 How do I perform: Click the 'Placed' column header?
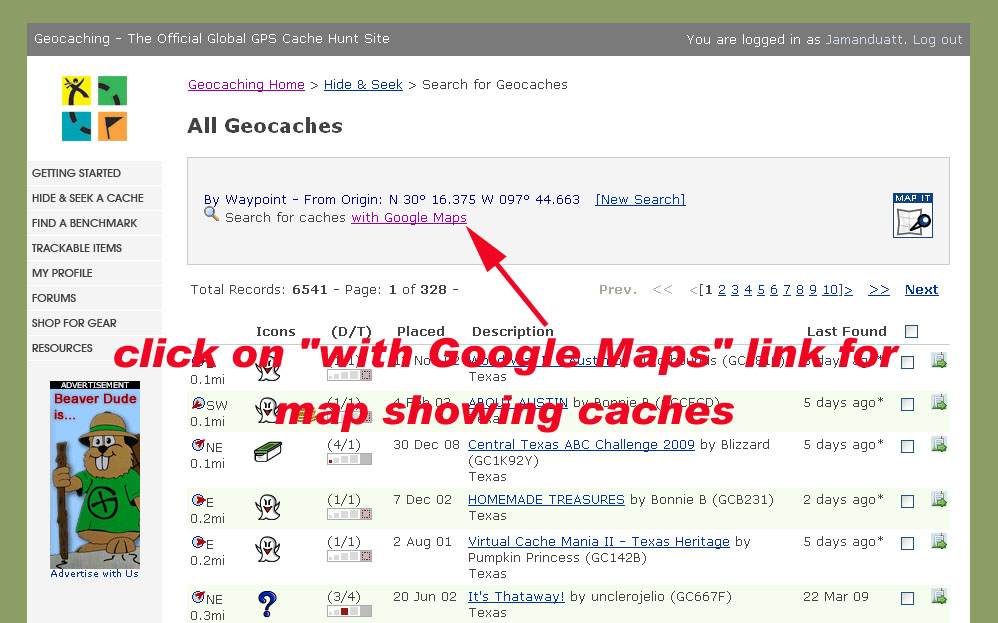click(x=421, y=331)
